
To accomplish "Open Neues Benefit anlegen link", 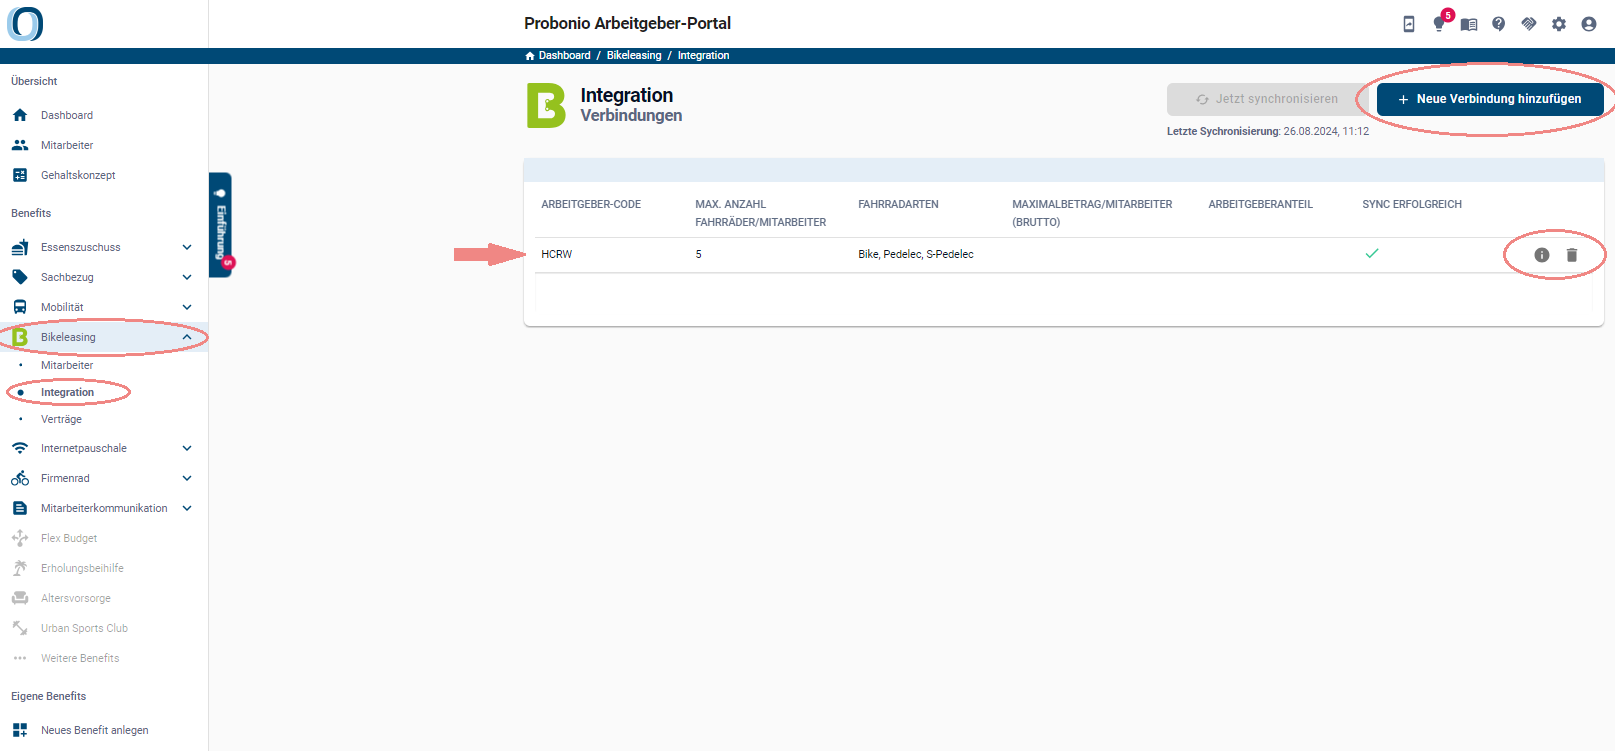I will coord(95,730).
